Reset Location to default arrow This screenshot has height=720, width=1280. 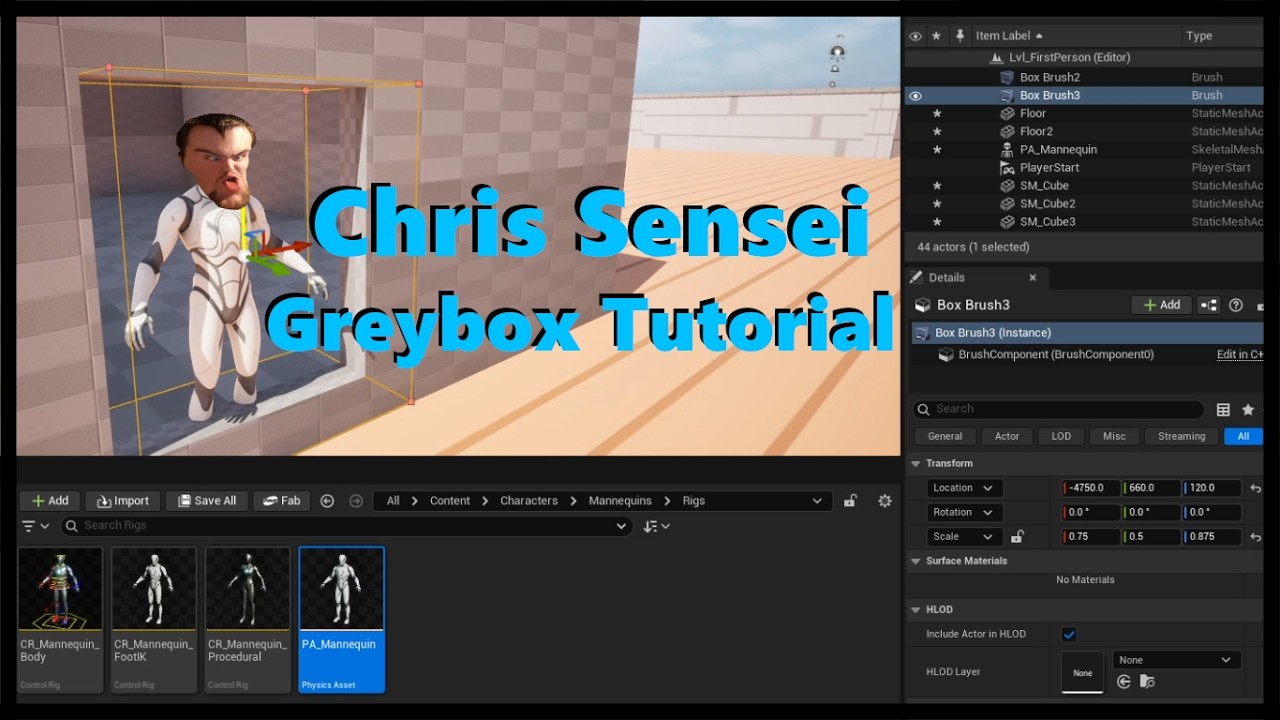pos(1255,488)
